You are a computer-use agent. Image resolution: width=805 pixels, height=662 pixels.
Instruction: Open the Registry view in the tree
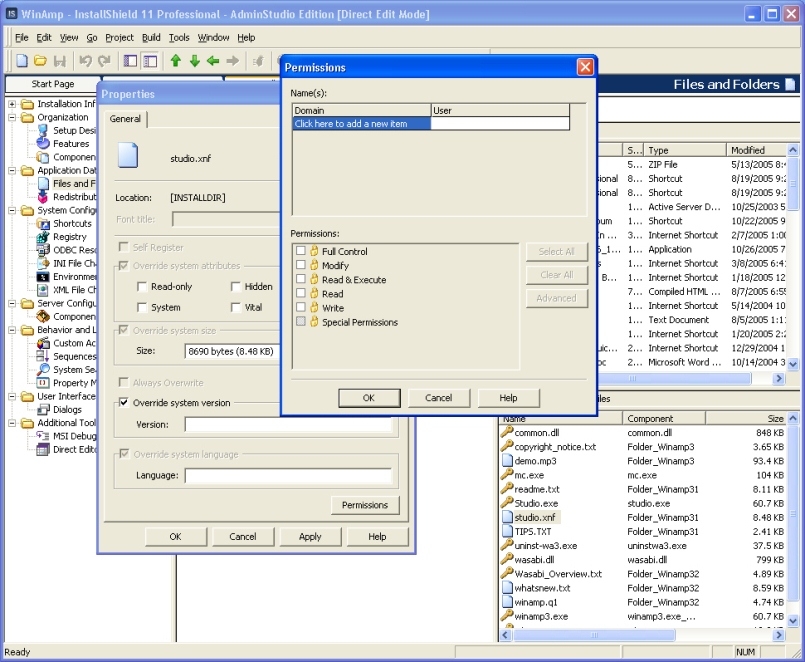69,237
